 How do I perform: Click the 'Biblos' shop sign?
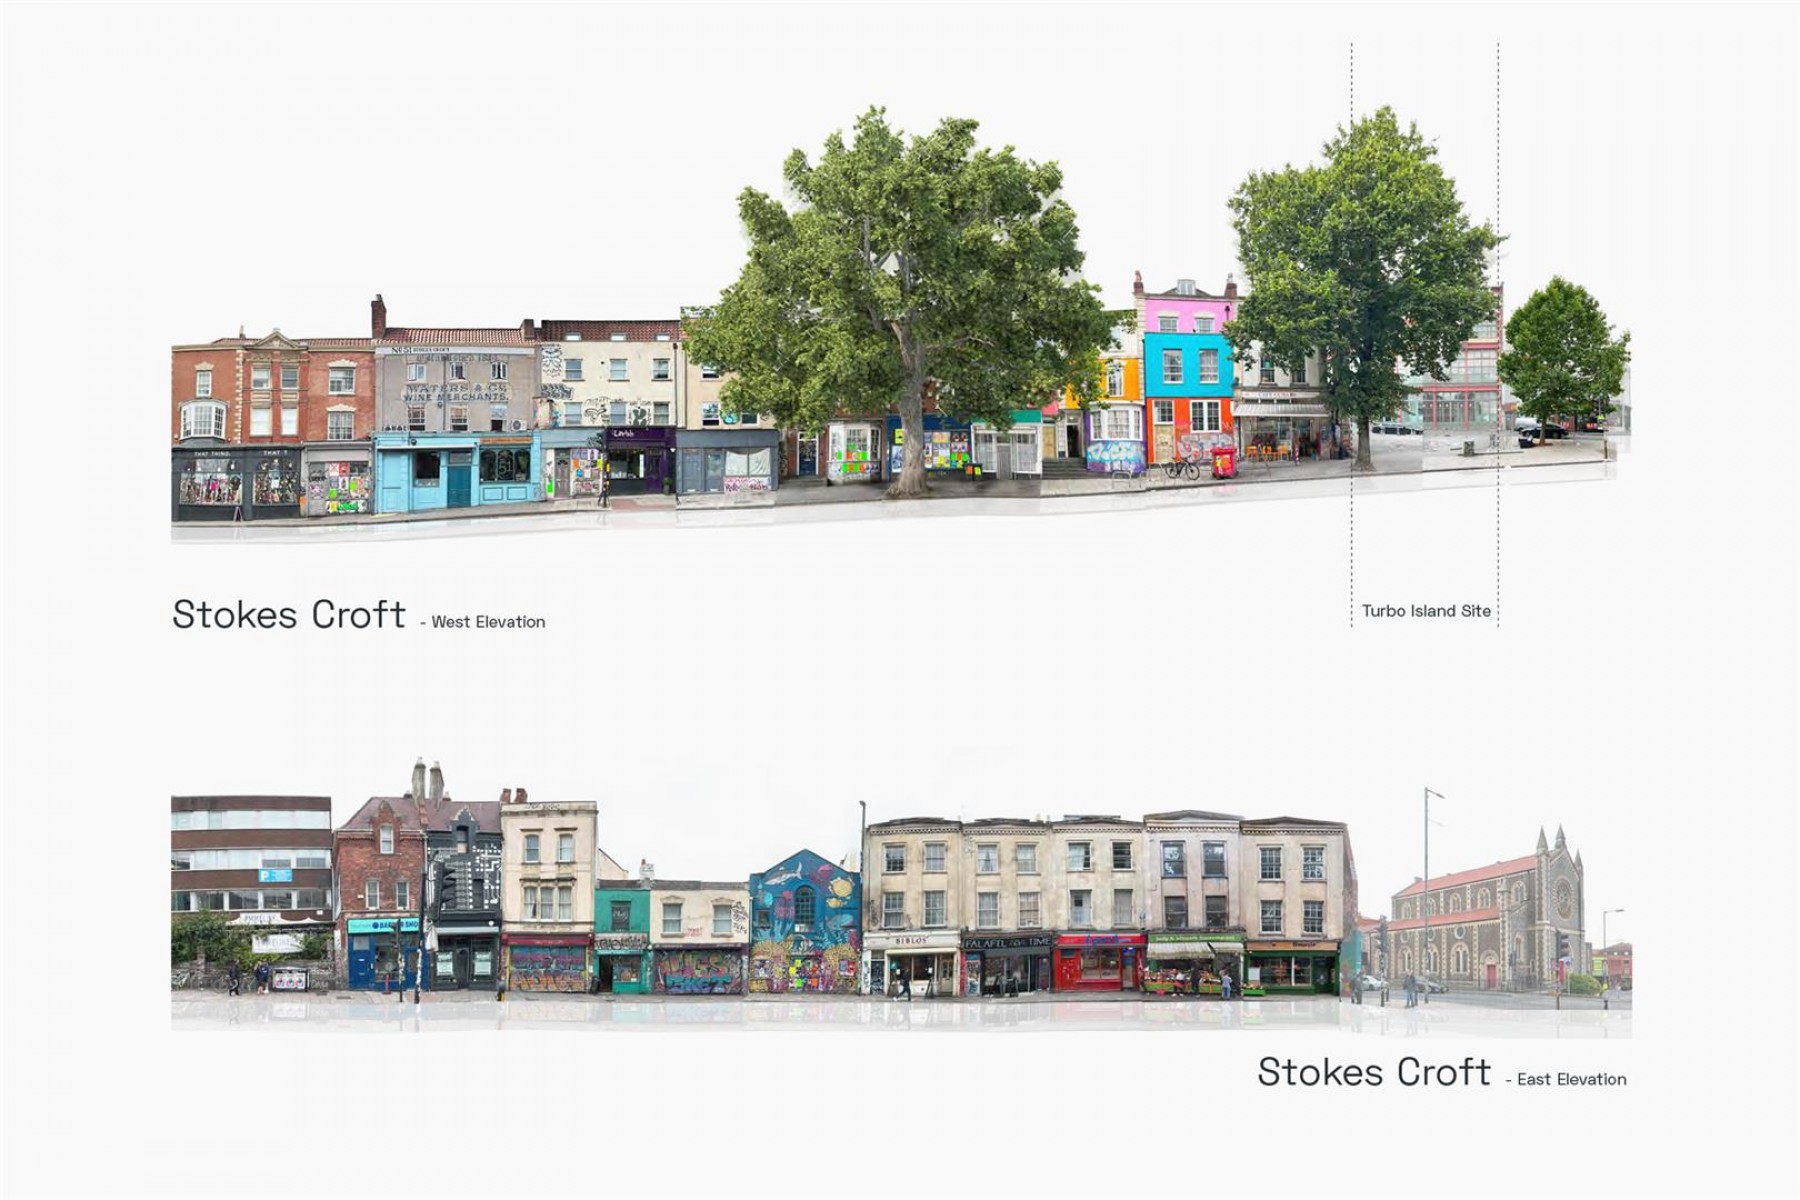pyautogui.click(x=911, y=941)
